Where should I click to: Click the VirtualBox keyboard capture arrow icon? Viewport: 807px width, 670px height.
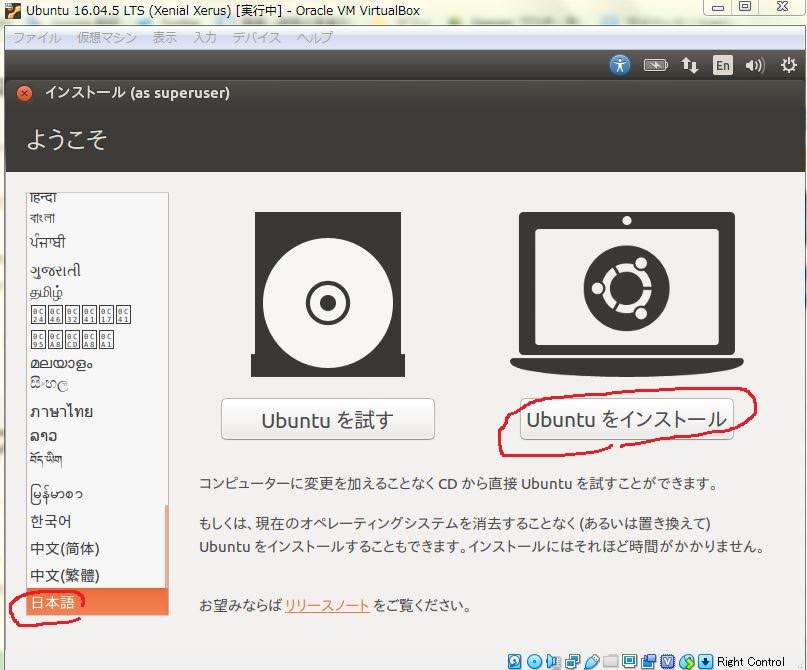pos(705,661)
